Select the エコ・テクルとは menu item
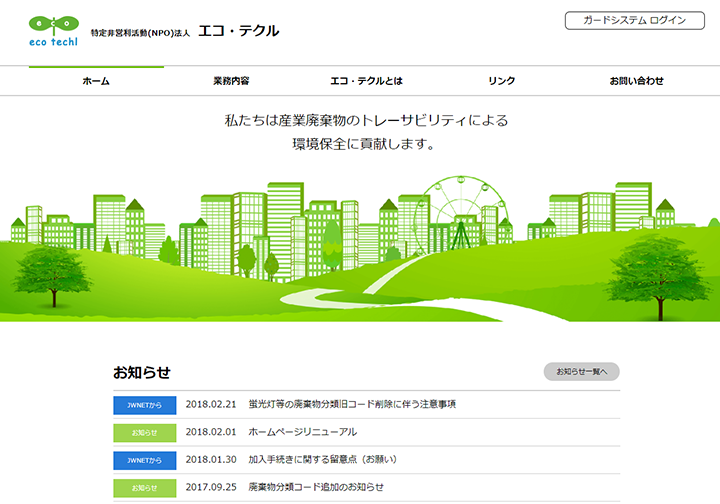The height and width of the screenshot is (504, 720). click(x=366, y=81)
